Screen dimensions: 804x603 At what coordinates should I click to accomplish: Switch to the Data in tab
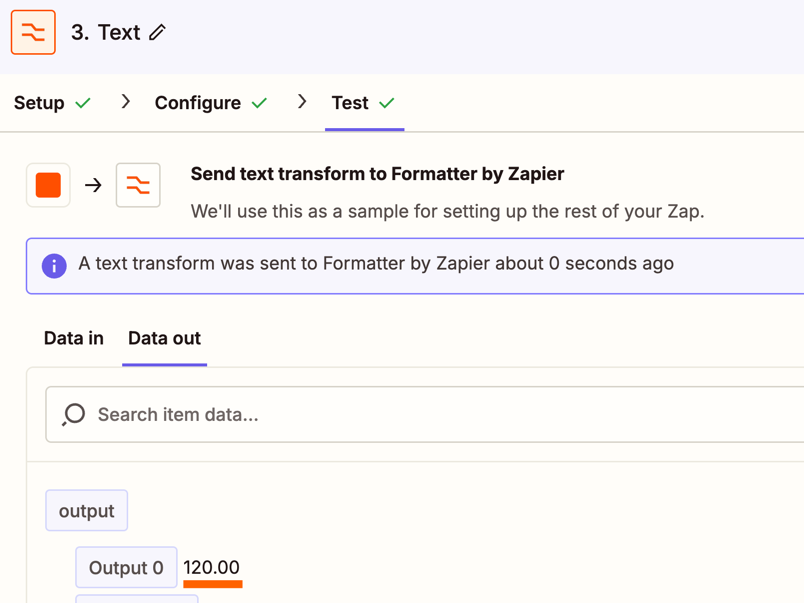point(74,338)
